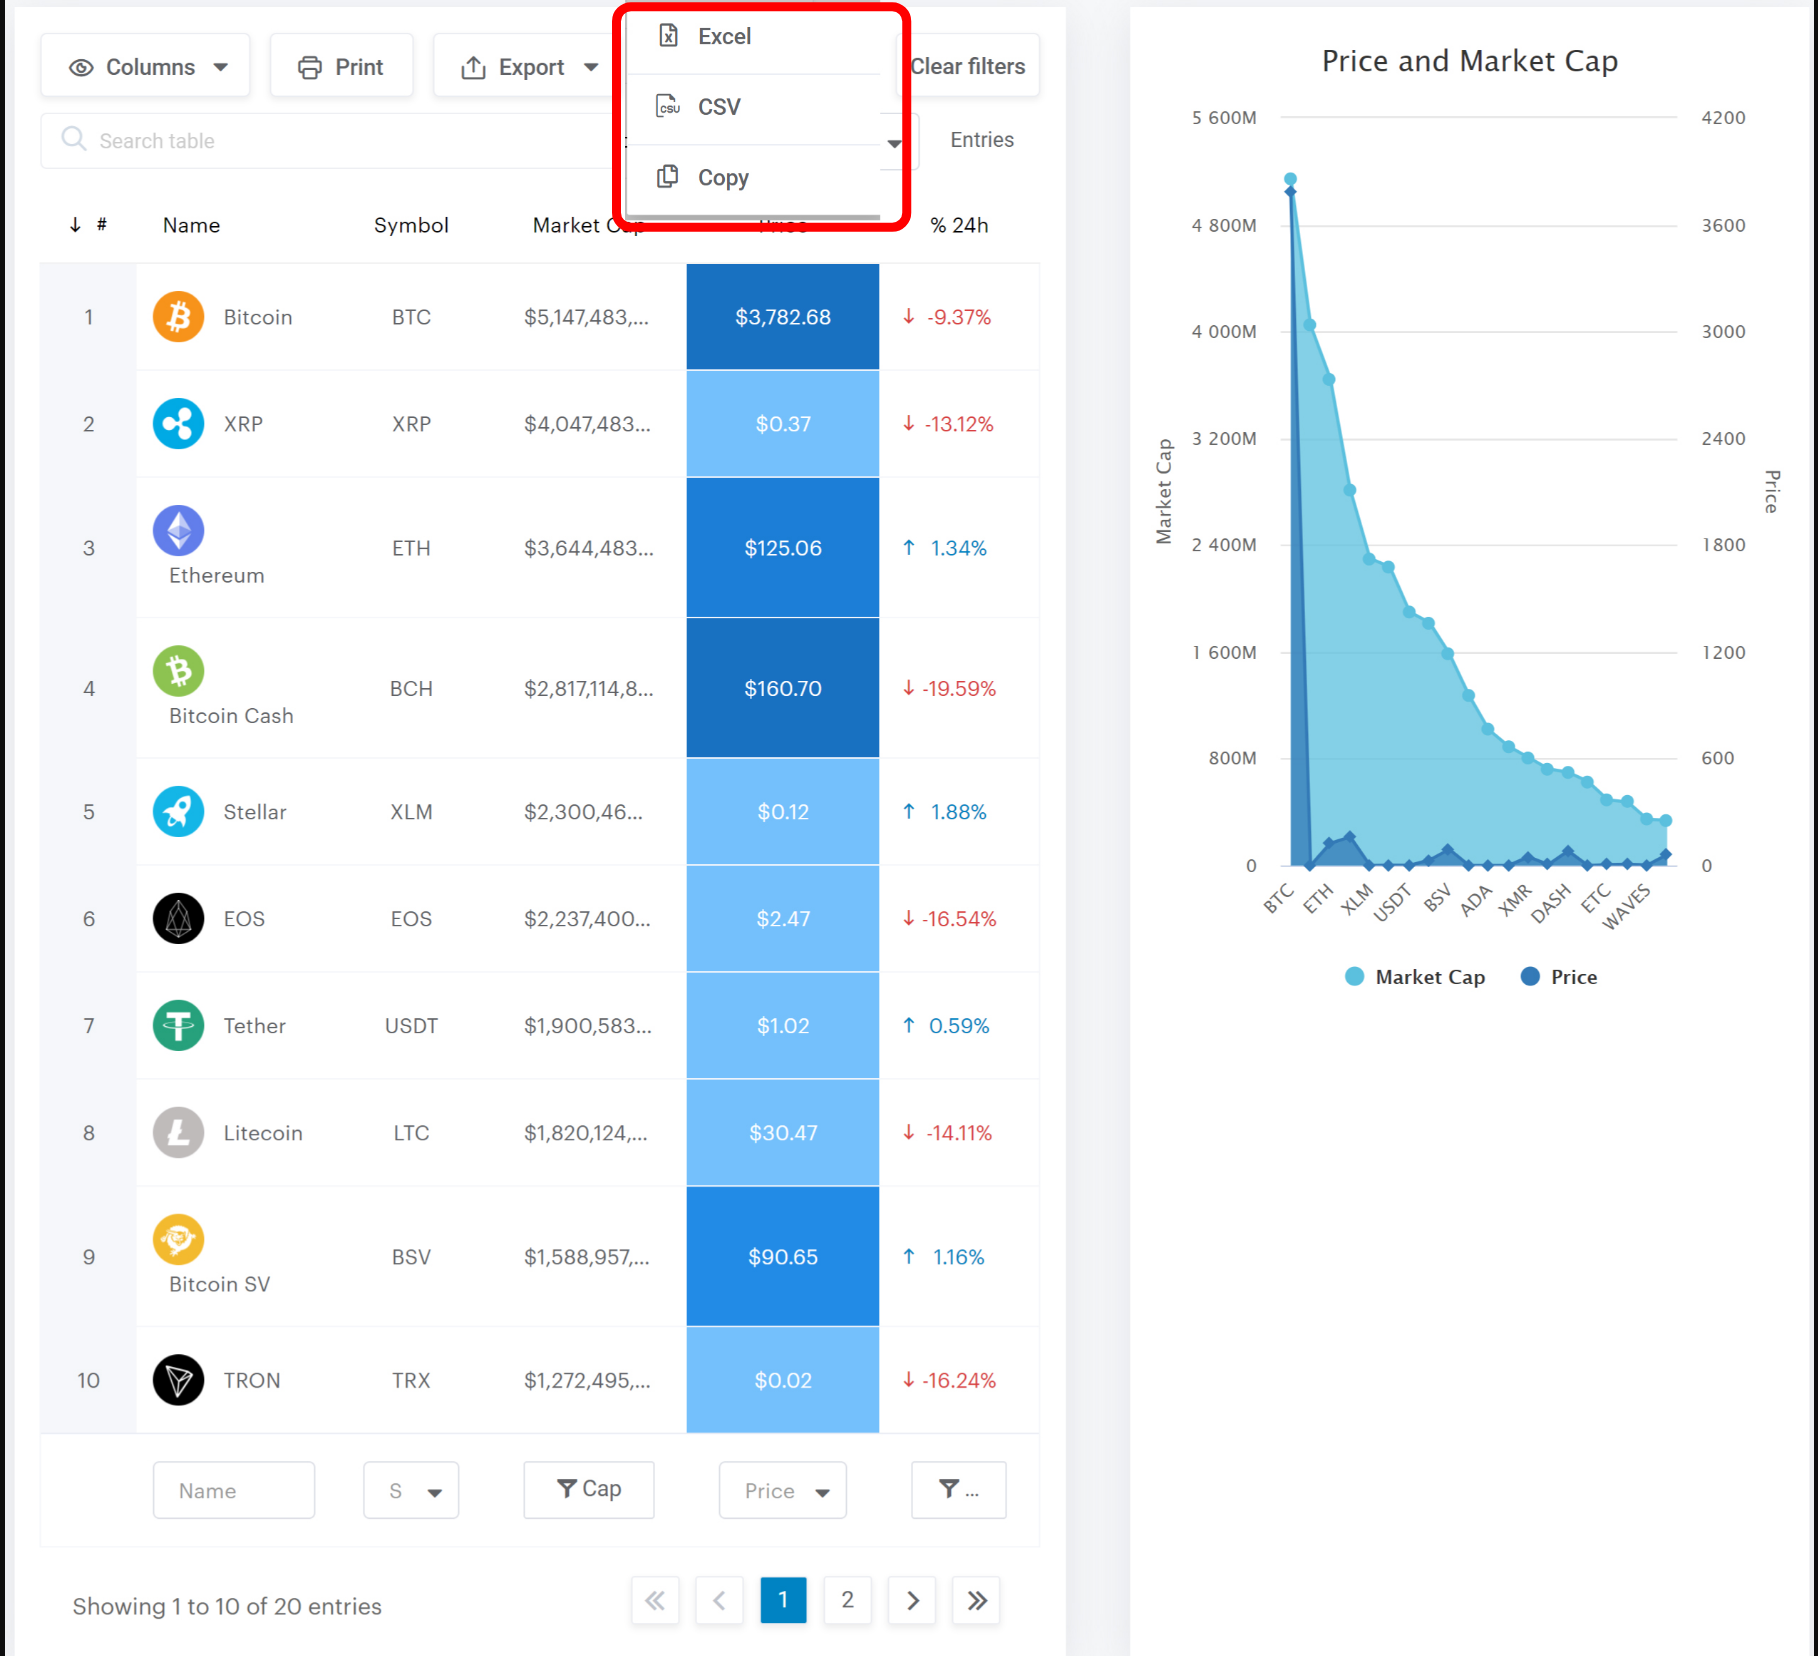
Task: Click EOS market cap $2,237,400...
Action: coord(587,918)
